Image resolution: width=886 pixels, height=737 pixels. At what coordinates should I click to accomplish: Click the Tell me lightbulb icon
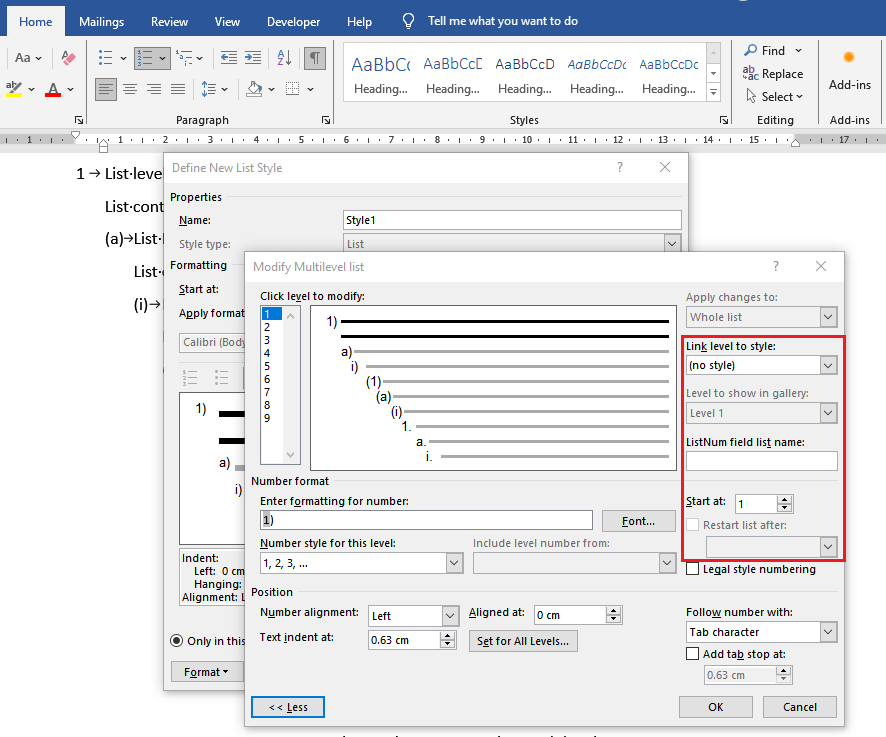408,21
